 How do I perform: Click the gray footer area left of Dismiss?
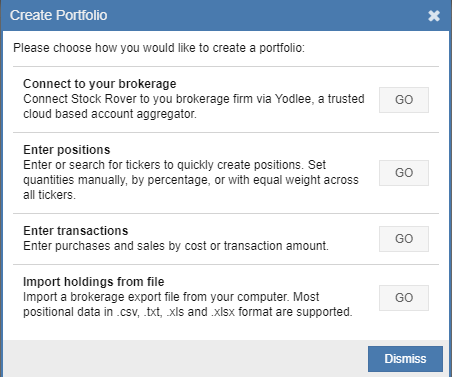pyautogui.click(x=185, y=359)
